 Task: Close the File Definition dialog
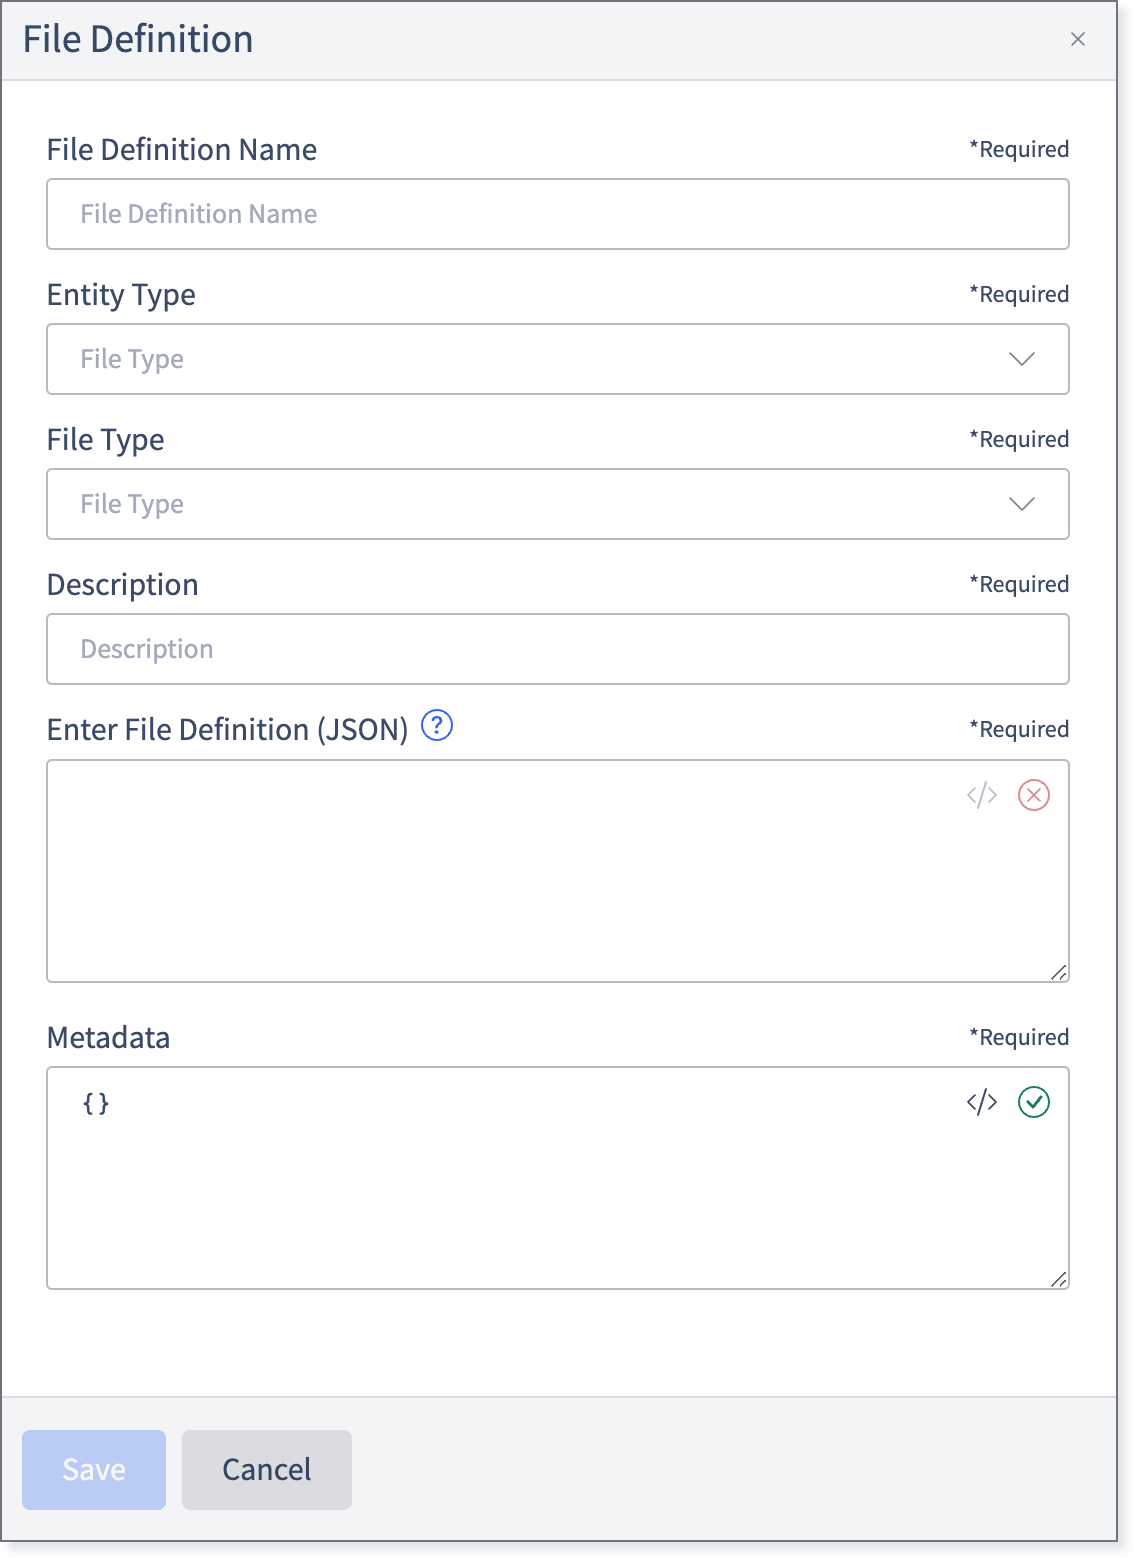click(x=1078, y=39)
